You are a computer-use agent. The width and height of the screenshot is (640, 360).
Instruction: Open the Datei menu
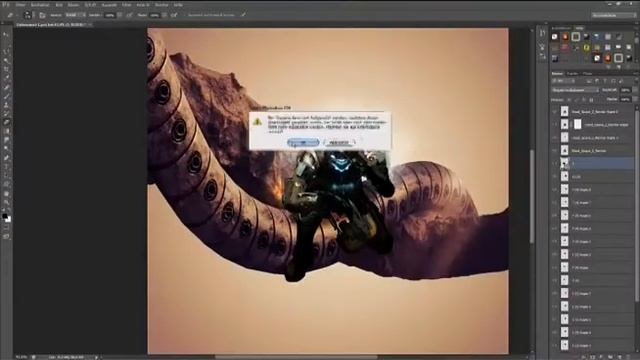click(21, 5)
